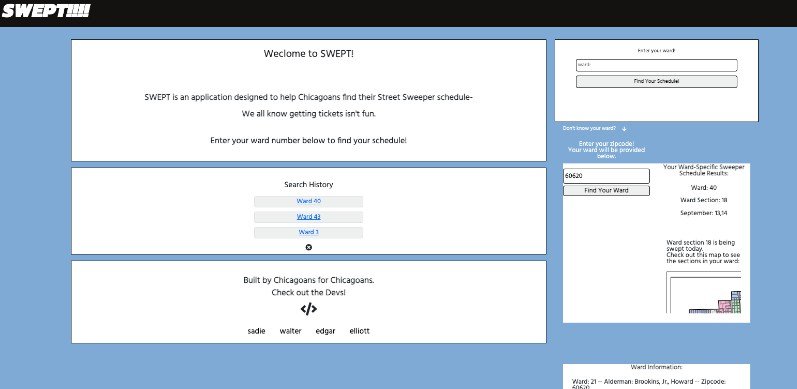Viewport: 797px width, 389px height.
Task: Click the zipcode field containing 60620
Action: point(606,176)
